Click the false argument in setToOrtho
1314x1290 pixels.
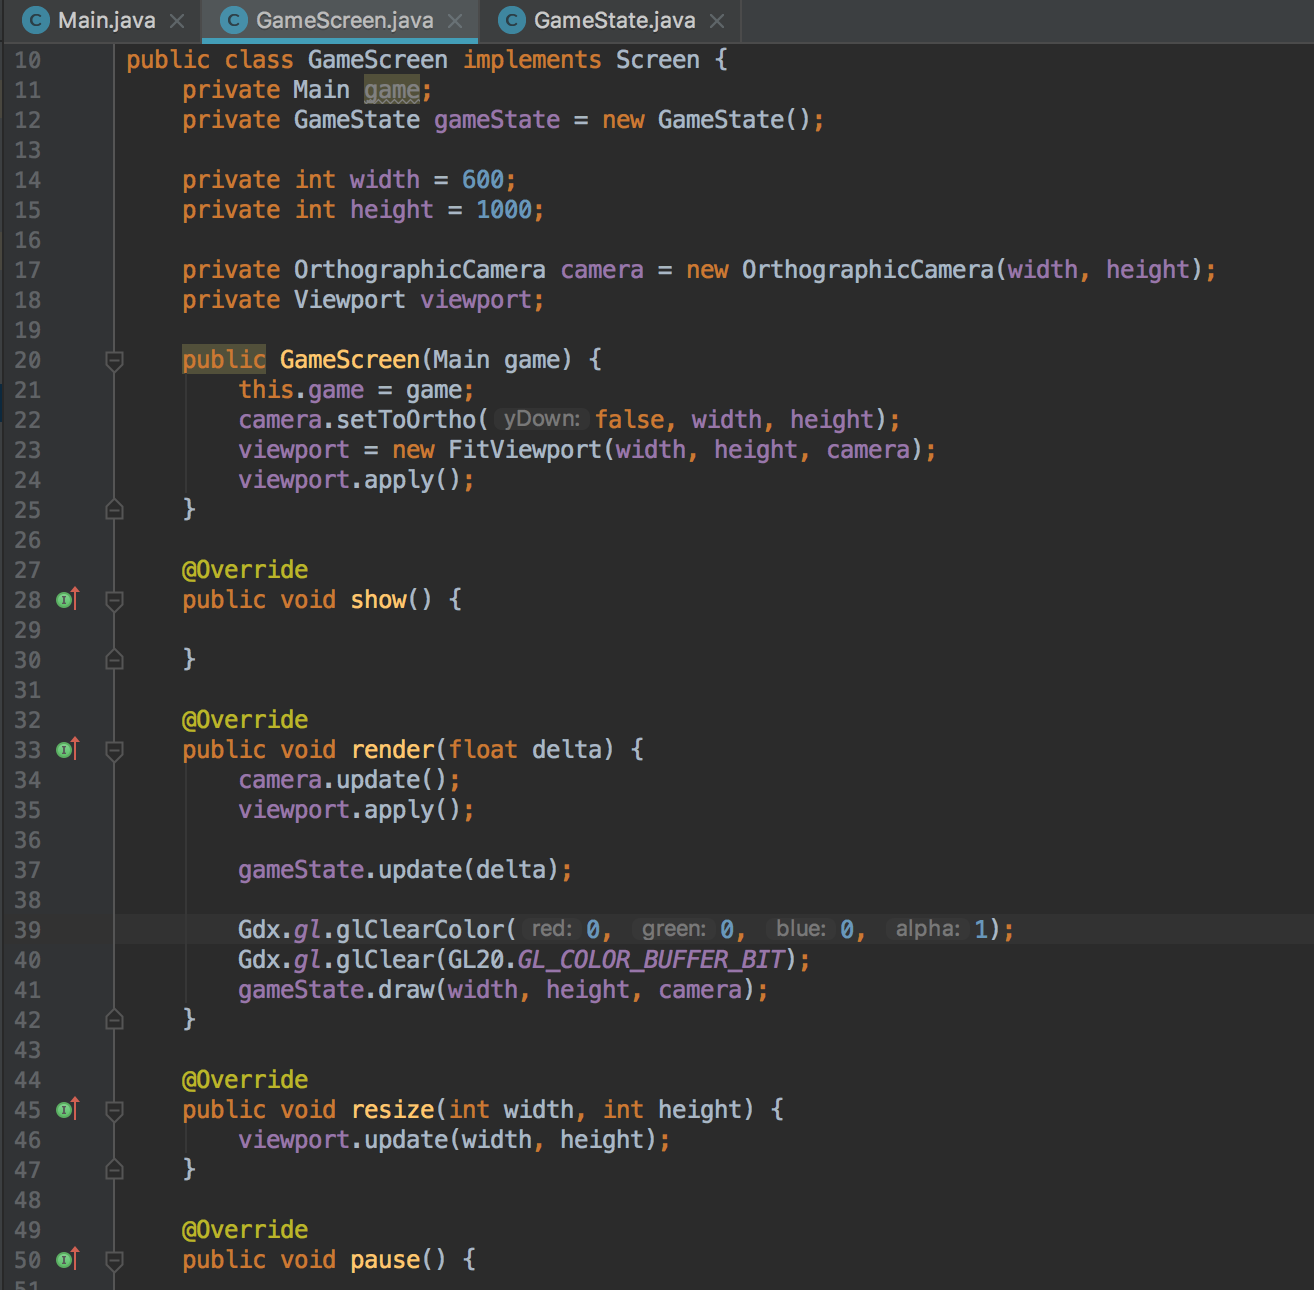pos(629,420)
